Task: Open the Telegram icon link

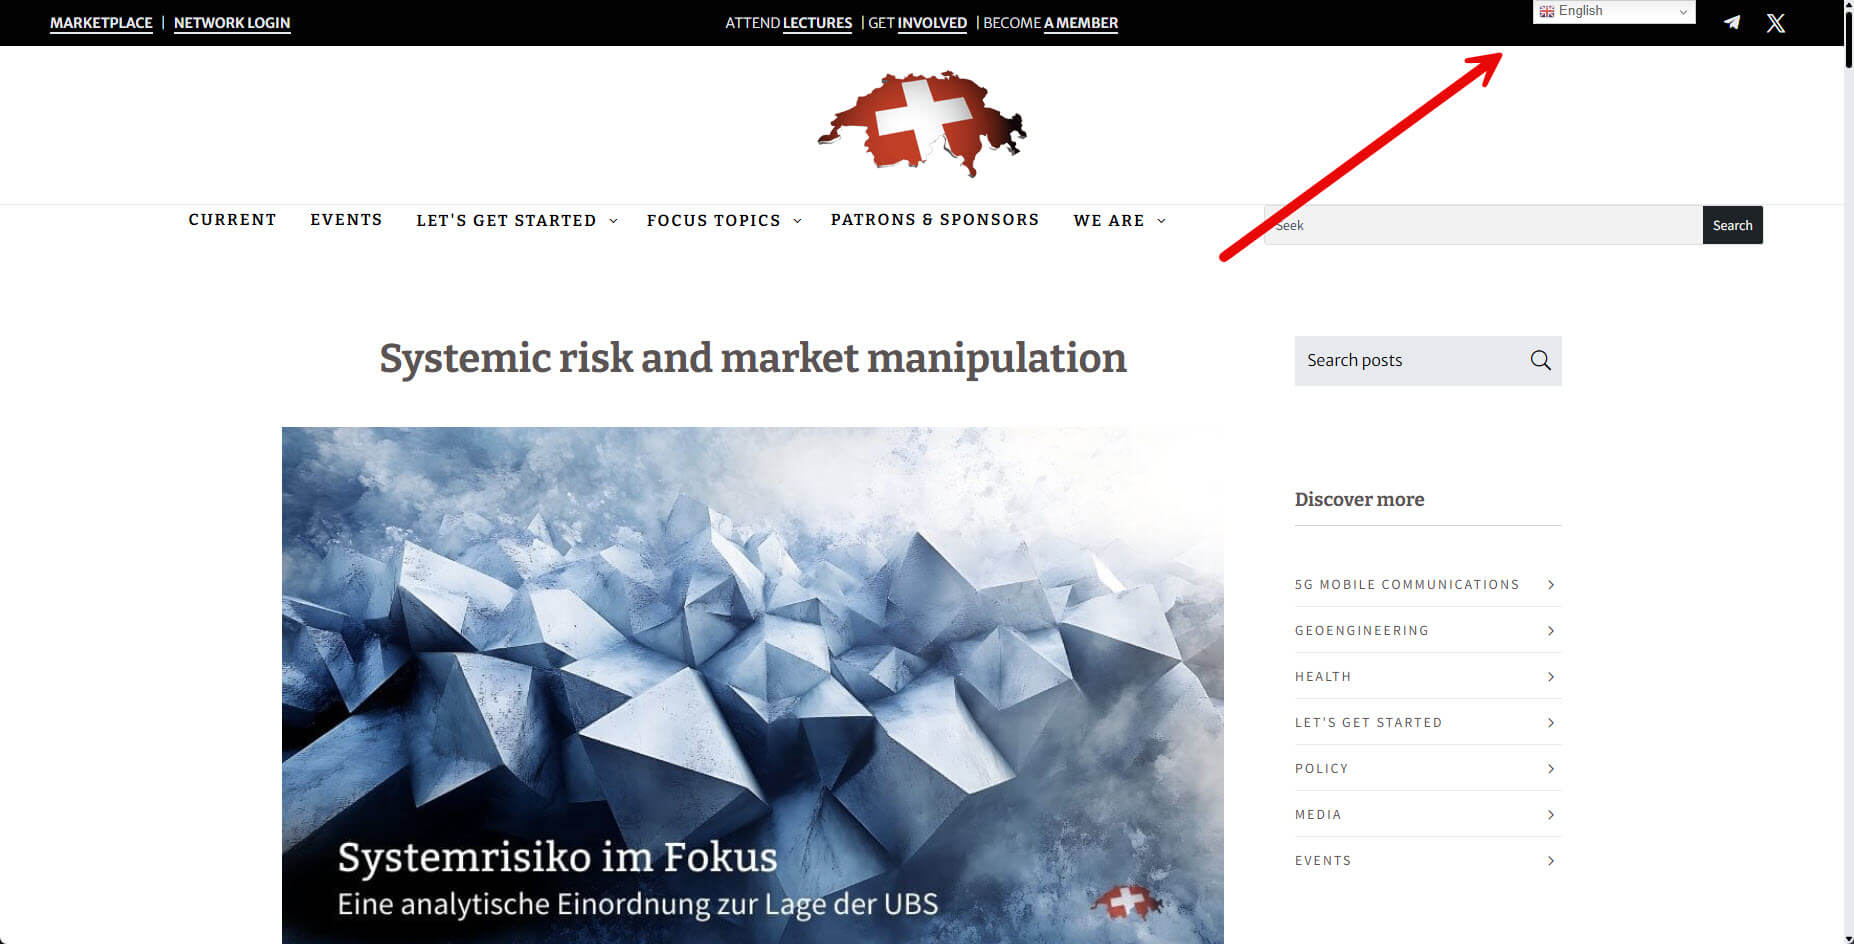Action: click(1732, 22)
